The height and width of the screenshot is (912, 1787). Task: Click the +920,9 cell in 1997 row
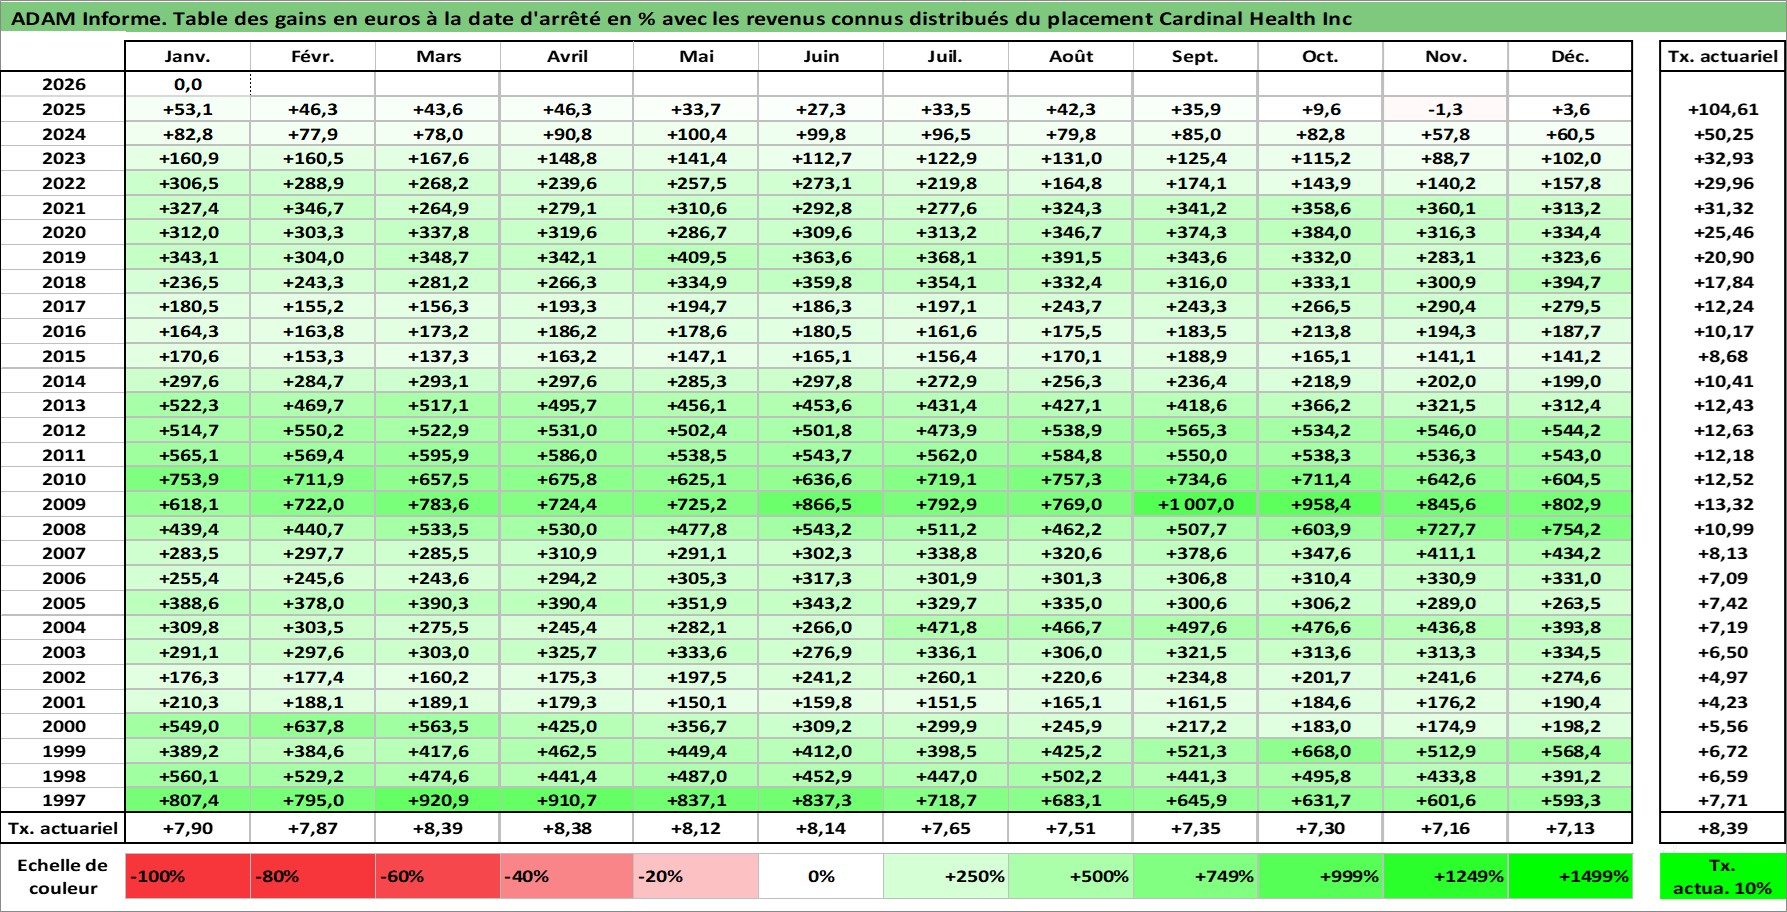coord(438,800)
